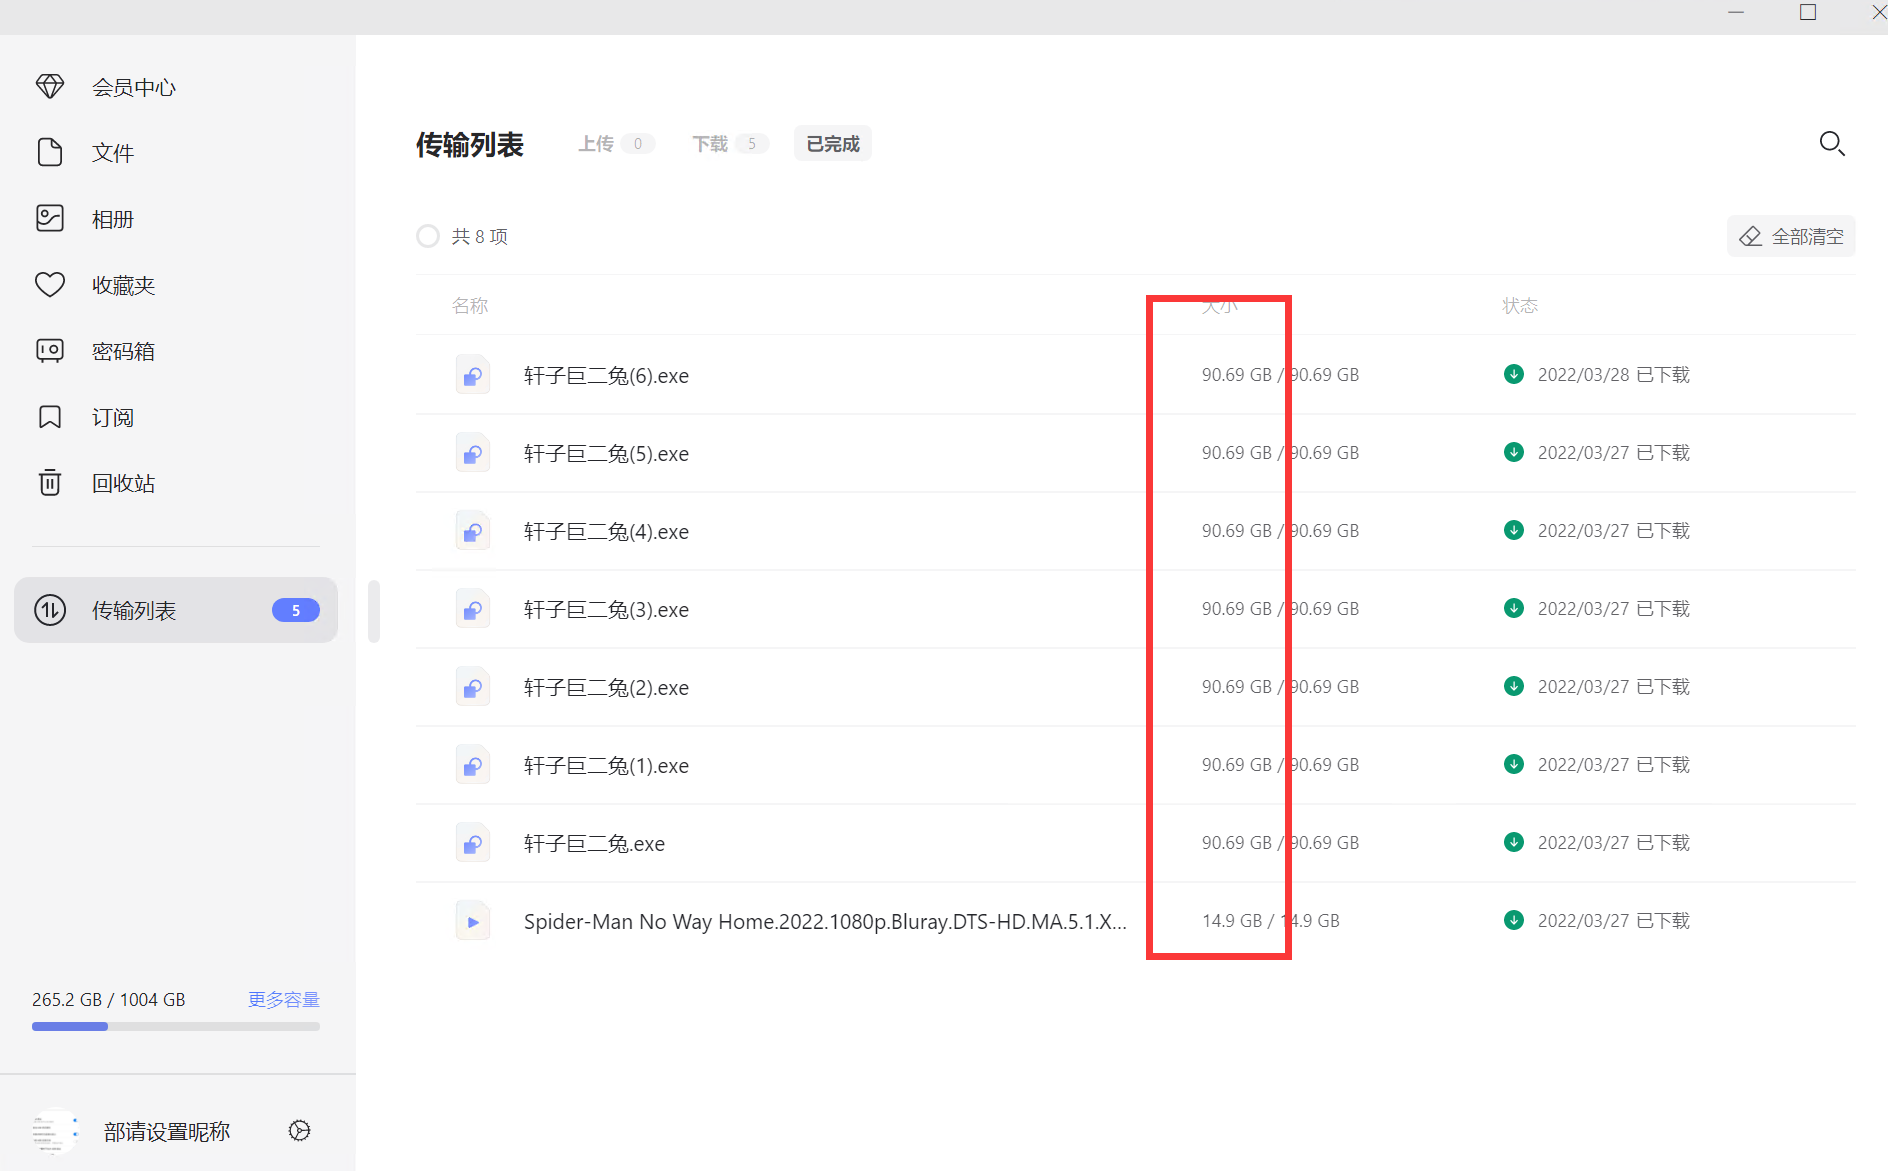The image size is (1888, 1171).
Task: Click the search magnifier icon
Action: click(x=1831, y=144)
